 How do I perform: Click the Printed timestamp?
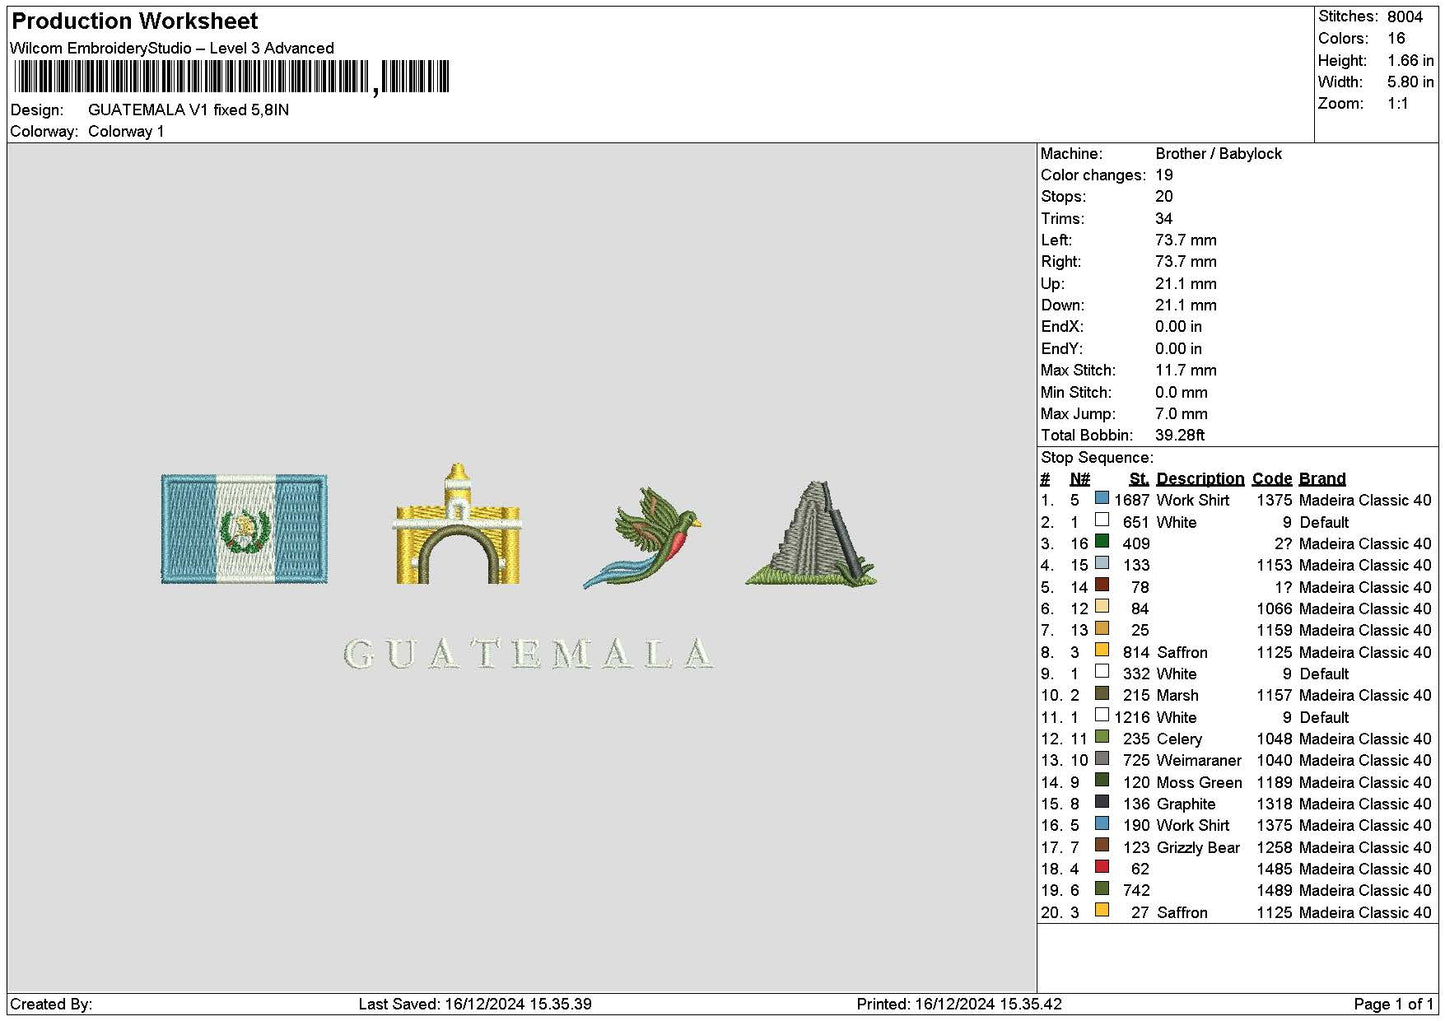click(x=959, y=1004)
